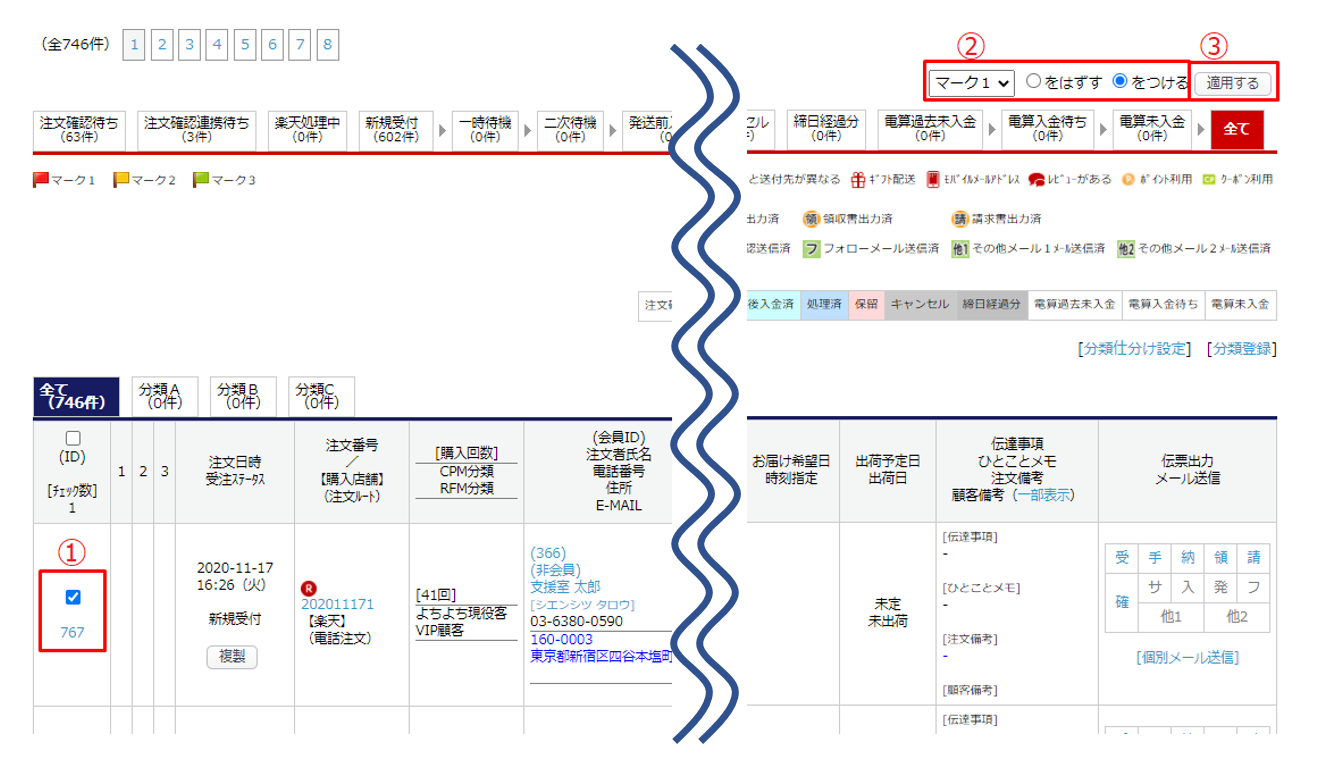Image resolution: width=1319 pixels, height=758 pixels.
Task: Open the 二次待機 status tab
Action: coord(569,129)
